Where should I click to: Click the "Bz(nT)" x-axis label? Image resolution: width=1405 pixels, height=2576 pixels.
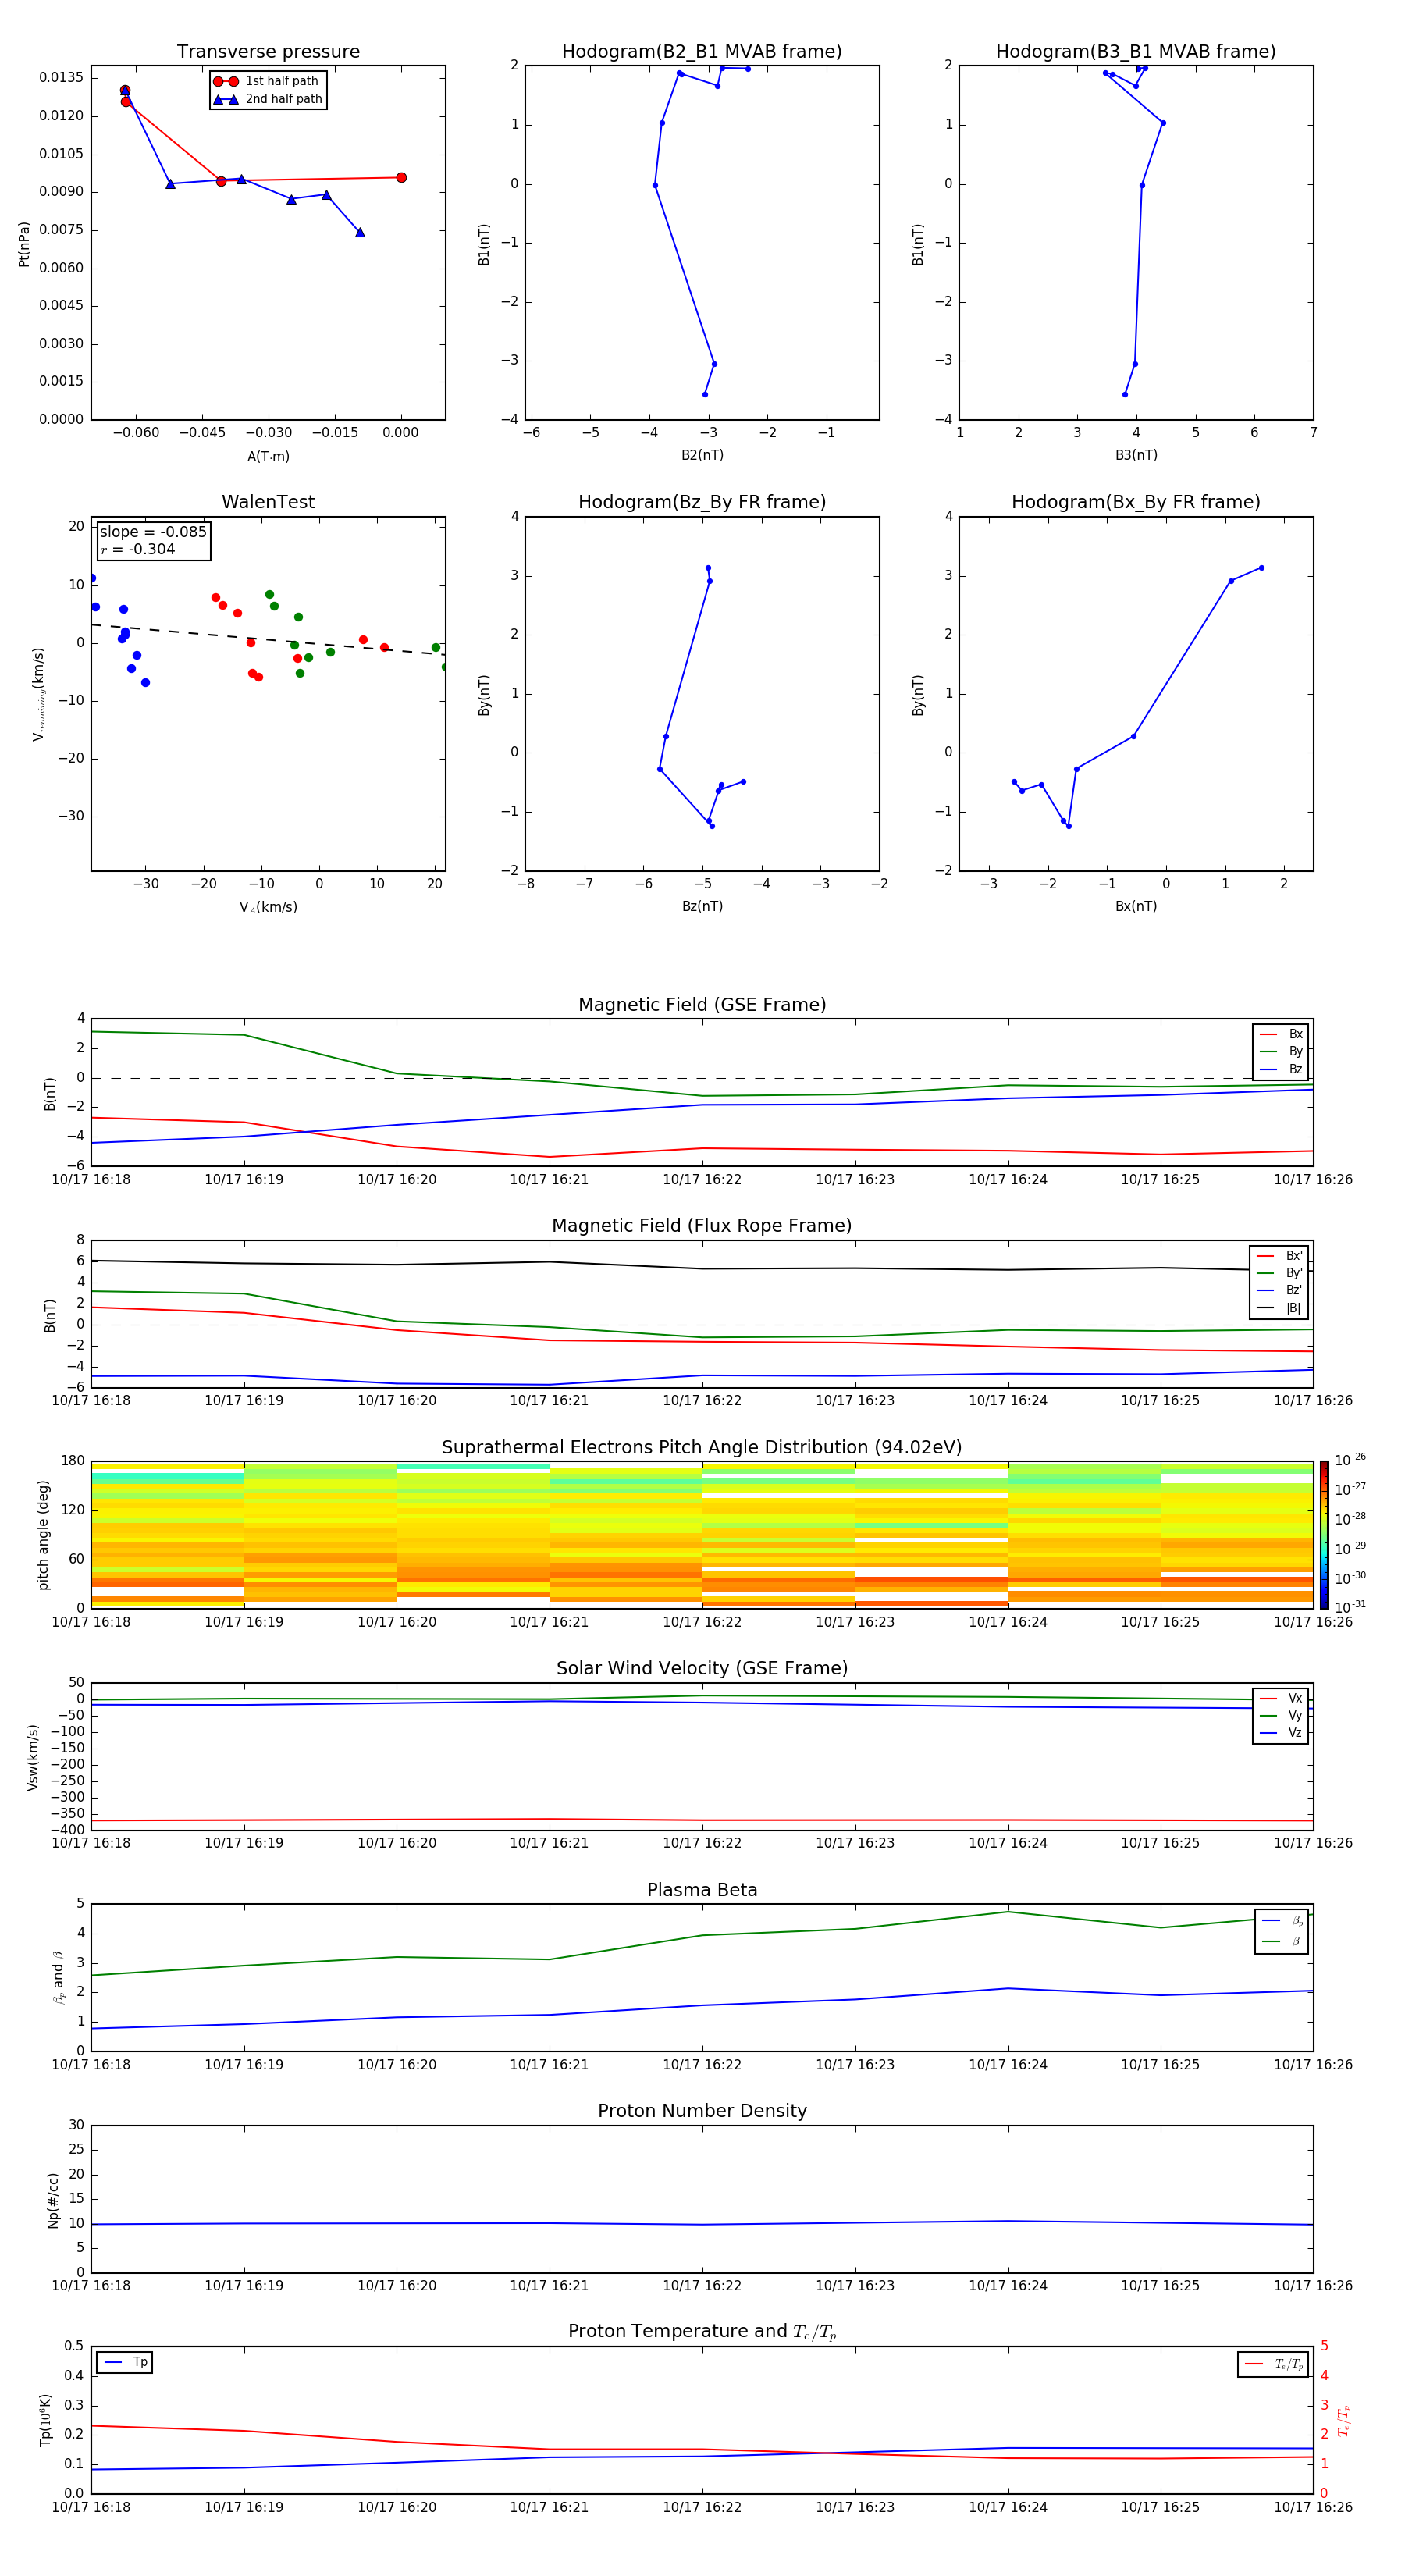(x=702, y=906)
